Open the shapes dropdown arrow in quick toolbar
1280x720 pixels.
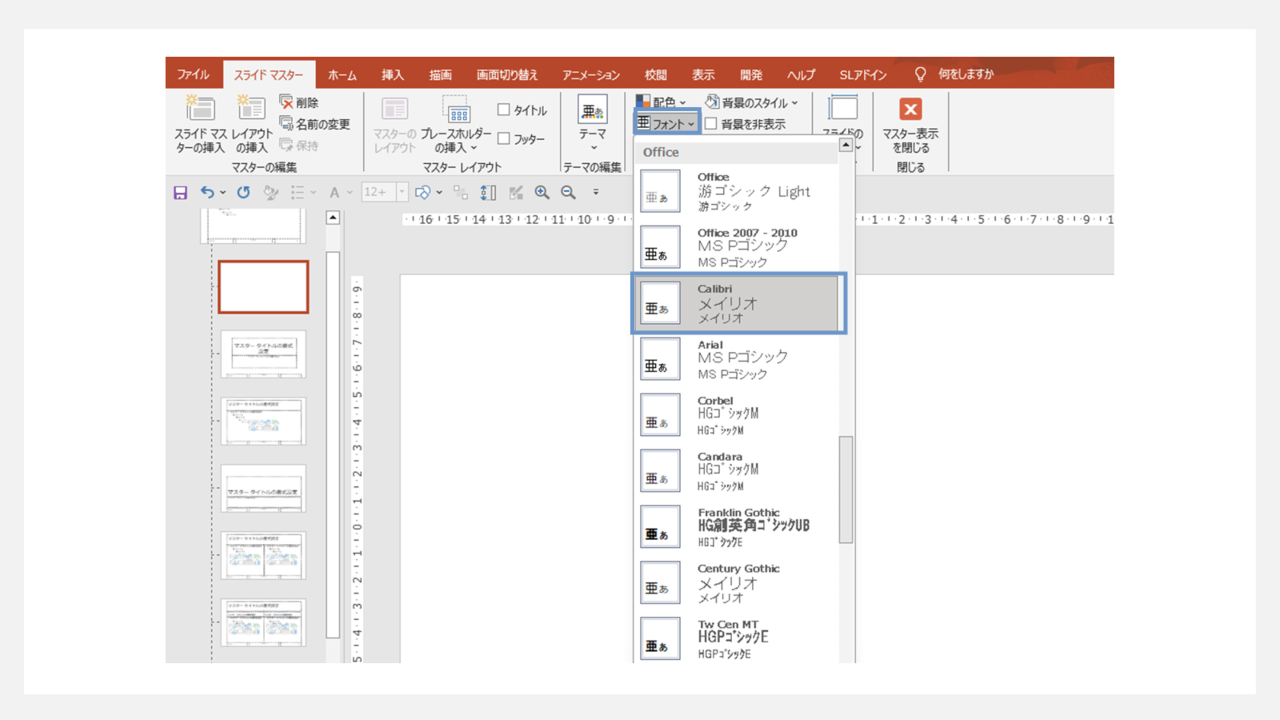[x=438, y=192]
